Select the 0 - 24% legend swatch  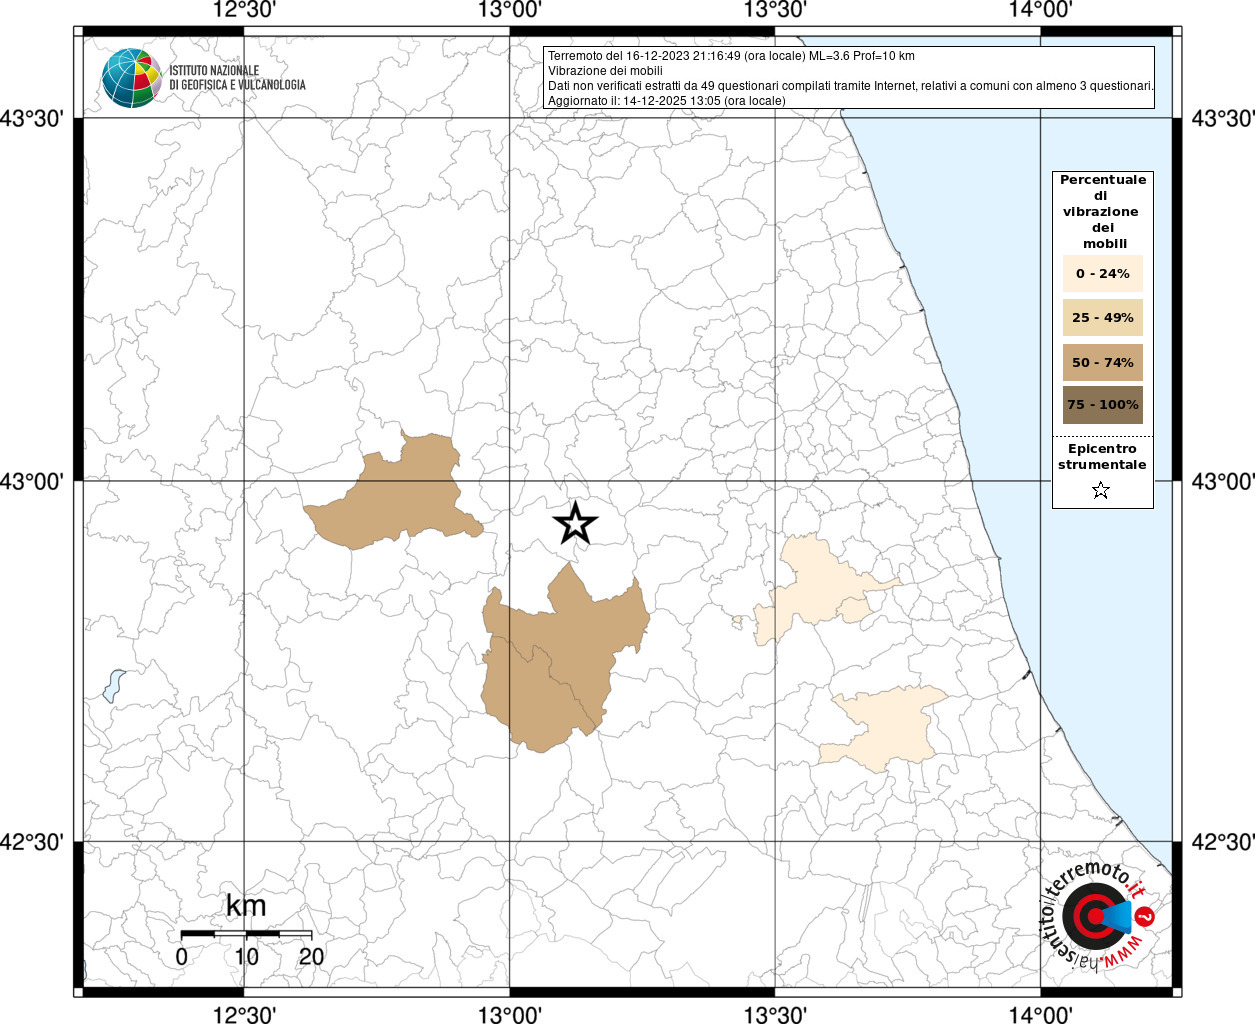click(x=1102, y=274)
